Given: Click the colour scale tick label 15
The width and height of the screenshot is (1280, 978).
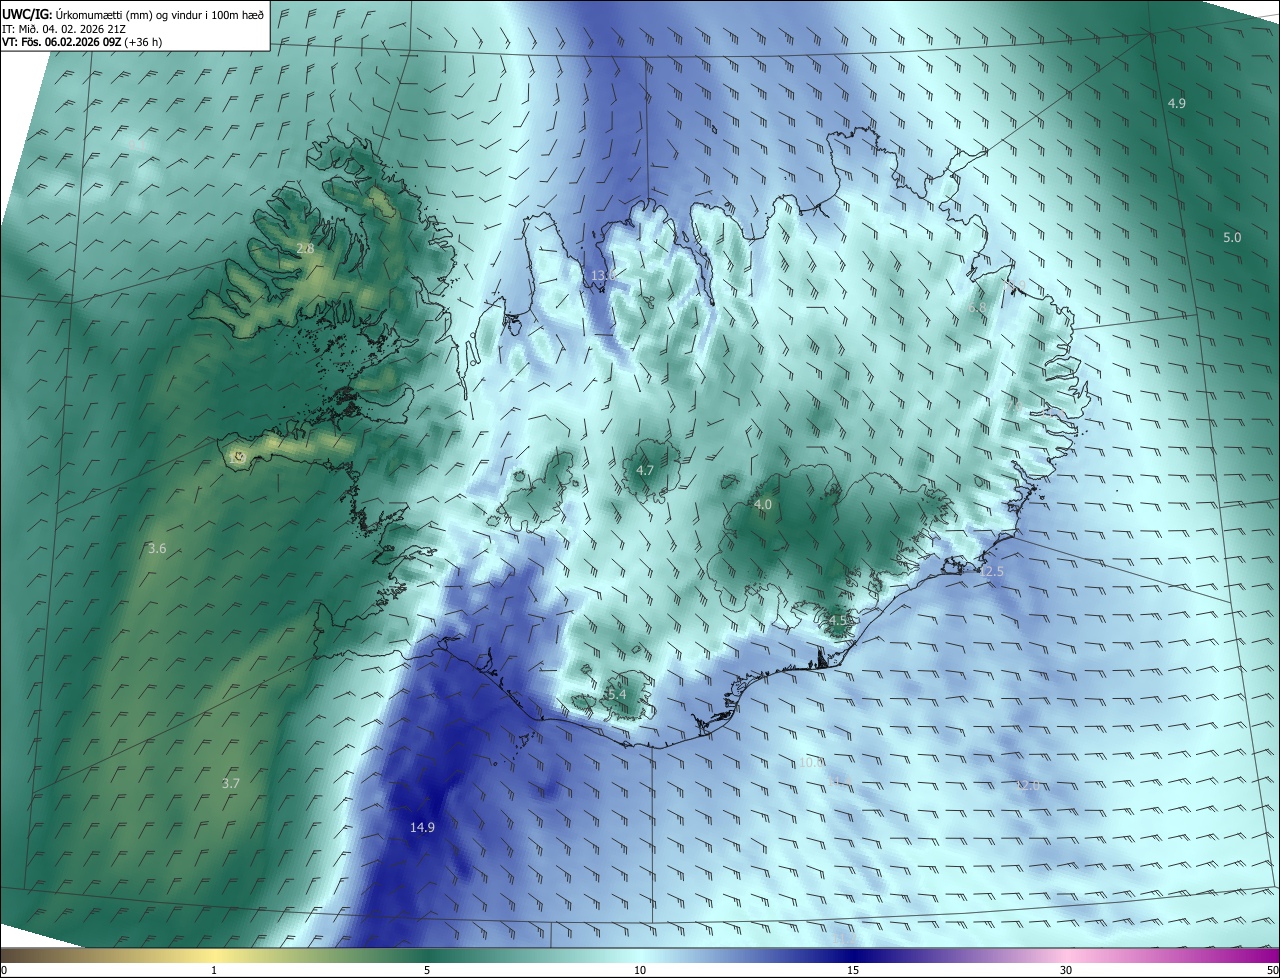Looking at the screenshot, I should tap(853, 970).
